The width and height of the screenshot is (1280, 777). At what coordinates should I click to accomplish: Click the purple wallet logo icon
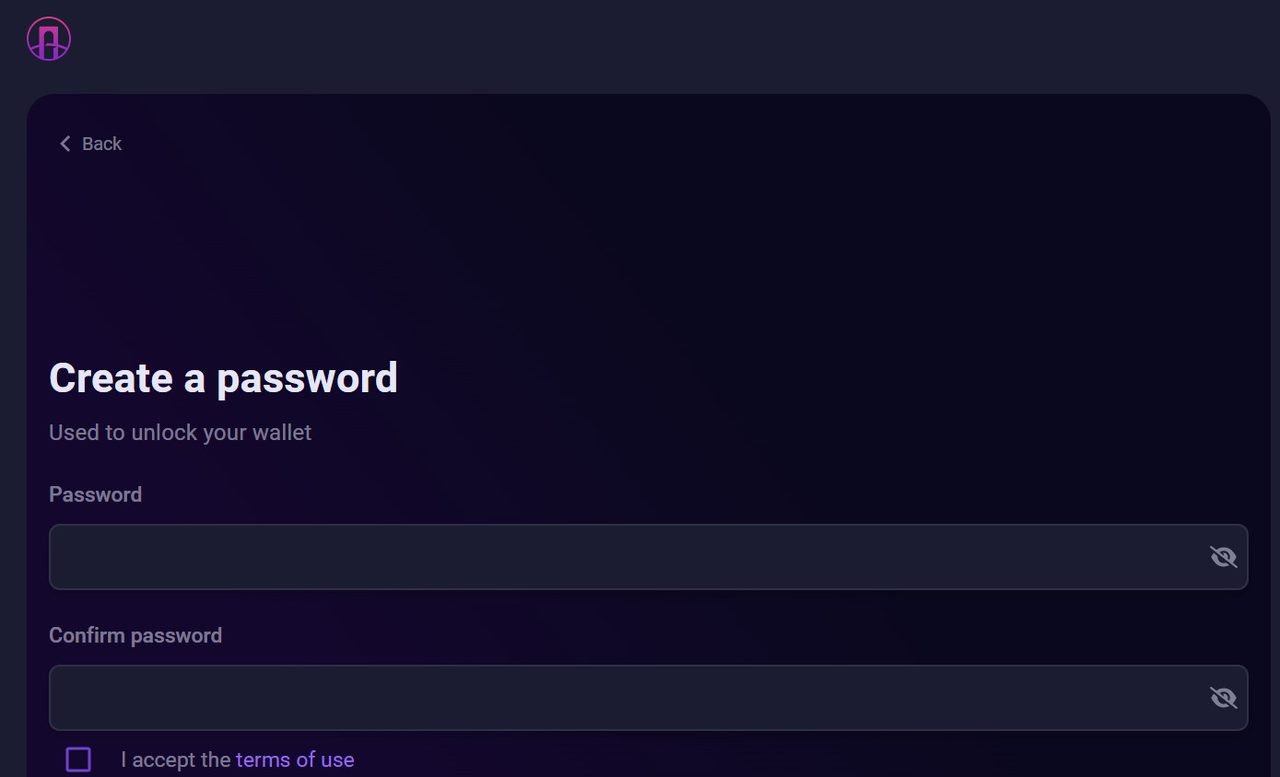pyautogui.click(x=48, y=39)
